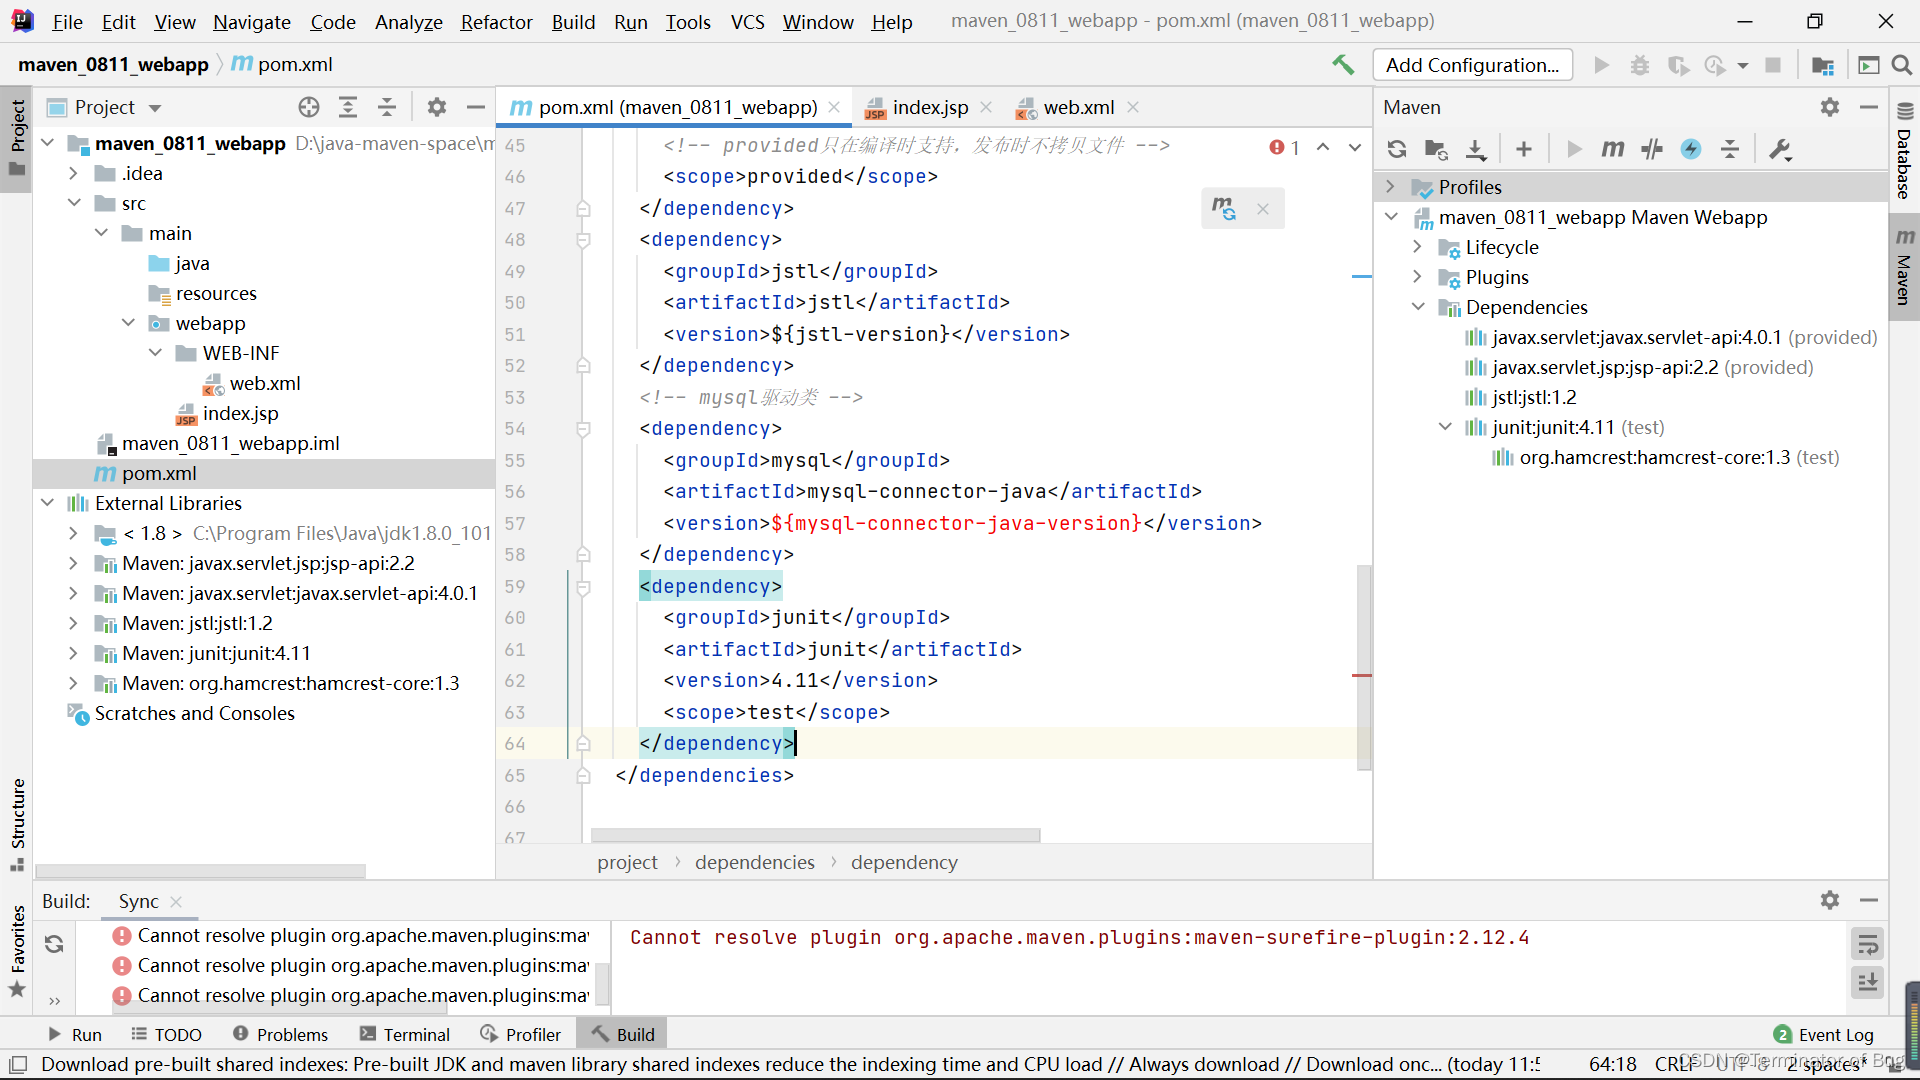The width and height of the screenshot is (1920, 1080).
Task: Open the Terminal tool window tab
Action: coord(405,1034)
